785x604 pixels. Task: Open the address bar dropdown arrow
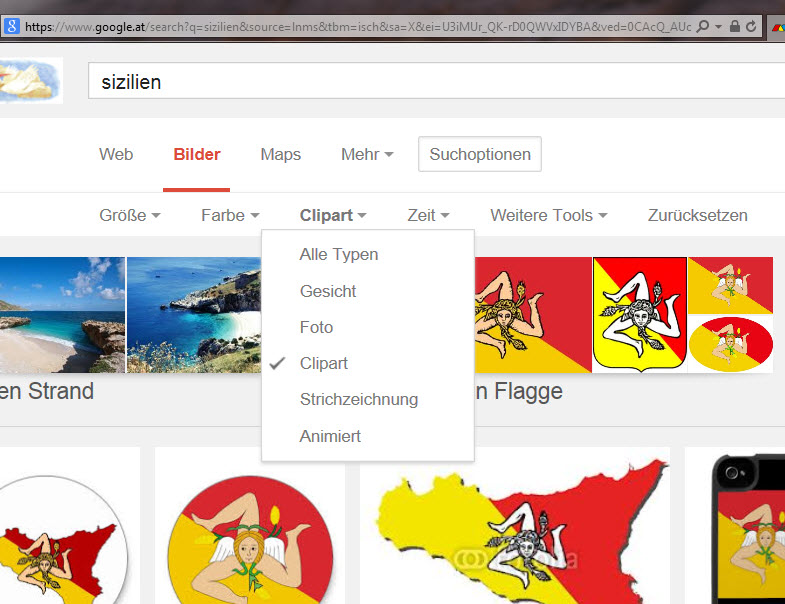718,27
